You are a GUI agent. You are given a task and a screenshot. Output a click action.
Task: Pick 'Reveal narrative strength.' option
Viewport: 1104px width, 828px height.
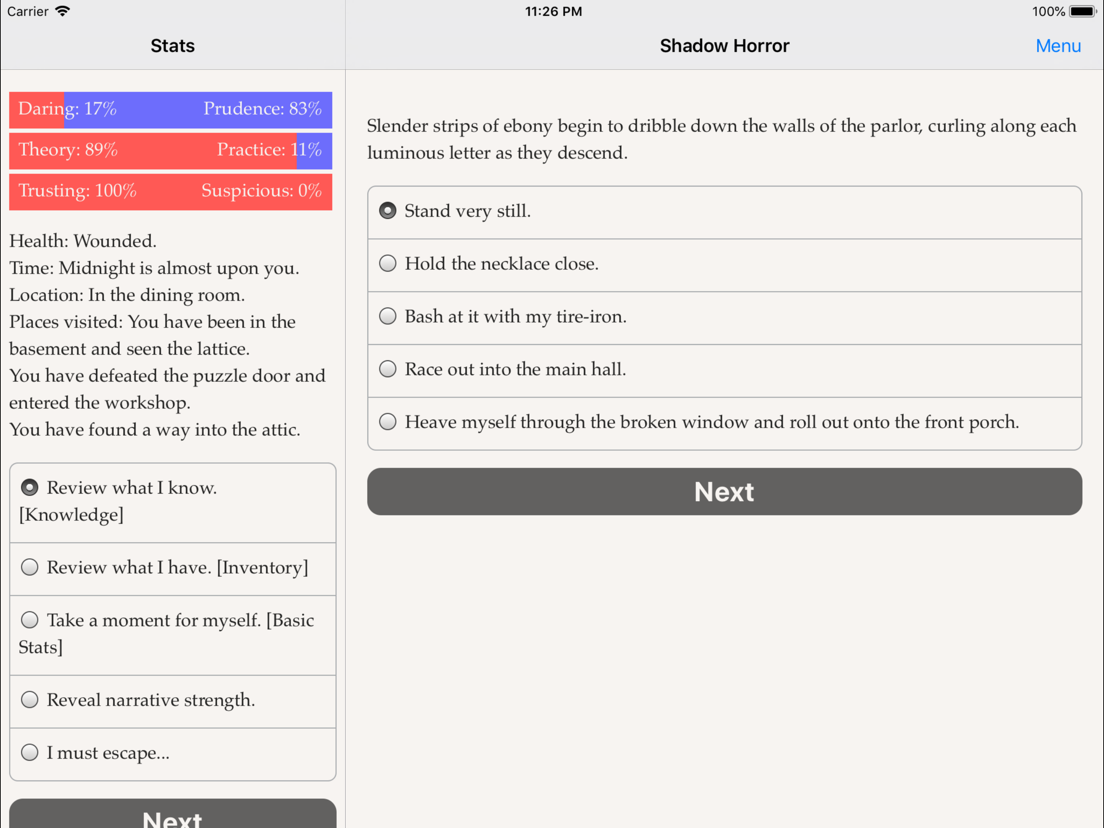tap(172, 701)
